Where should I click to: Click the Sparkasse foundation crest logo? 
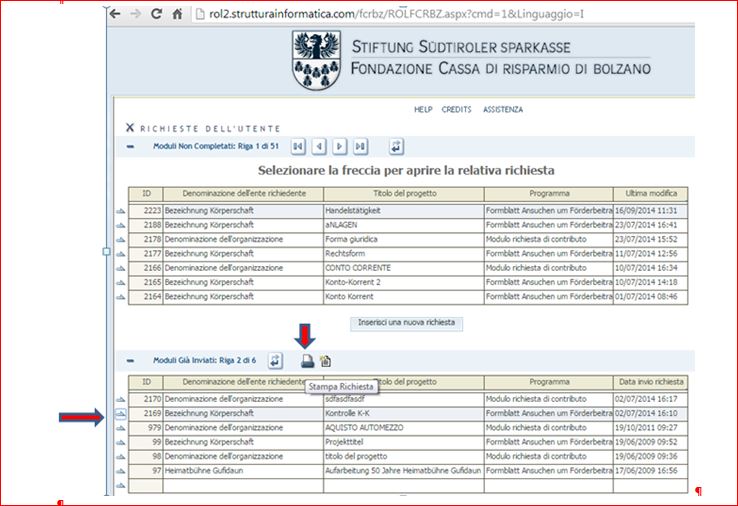[316, 60]
